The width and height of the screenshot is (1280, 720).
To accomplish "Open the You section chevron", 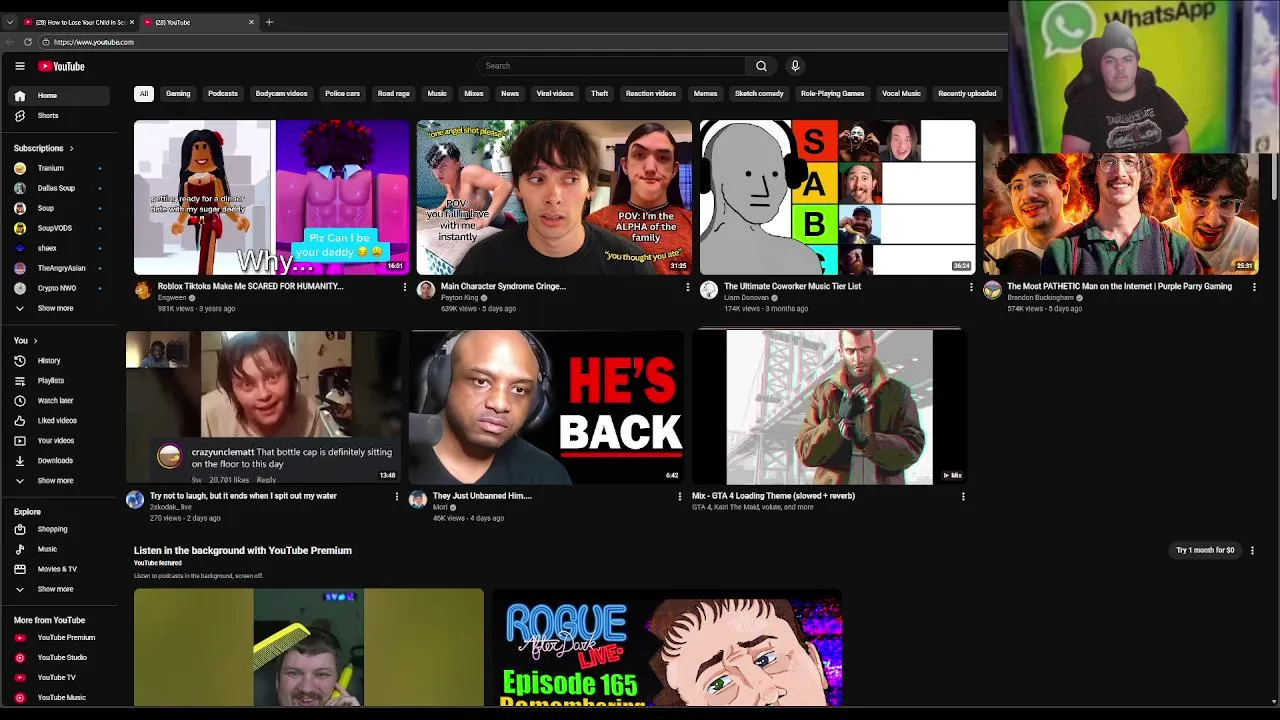I will pos(35,341).
